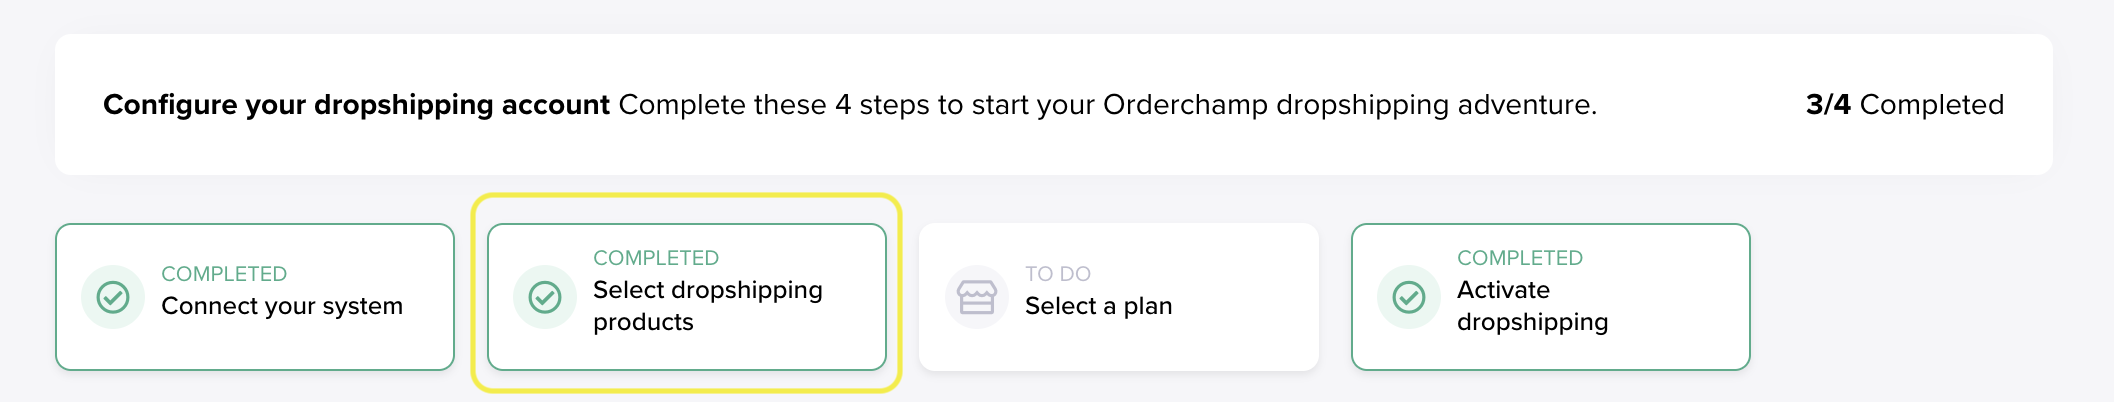Click the Configure your dropshipping account heading
The width and height of the screenshot is (2114, 402).
pos(356,105)
